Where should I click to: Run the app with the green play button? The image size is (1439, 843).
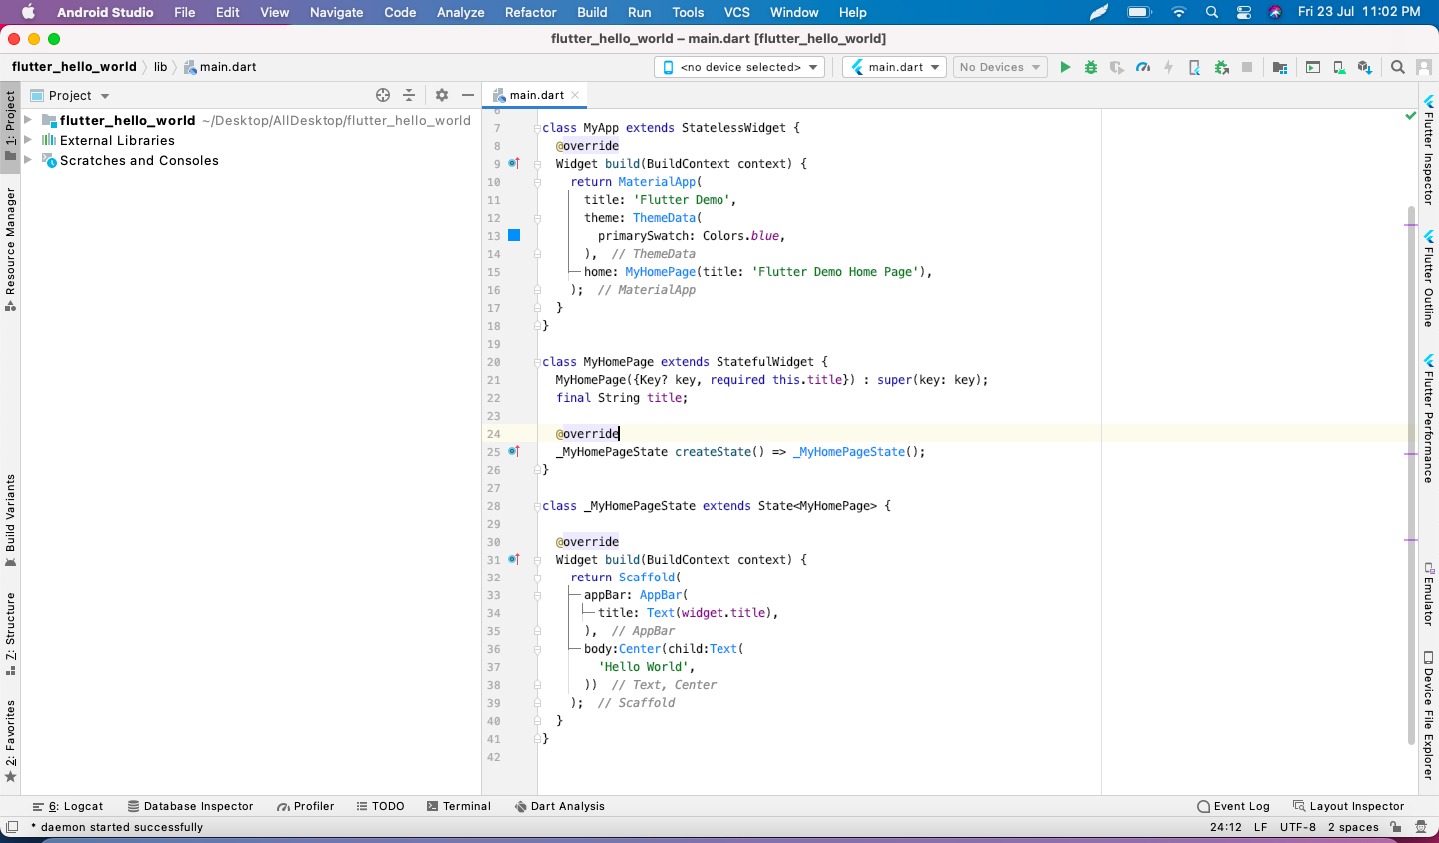pos(1065,67)
